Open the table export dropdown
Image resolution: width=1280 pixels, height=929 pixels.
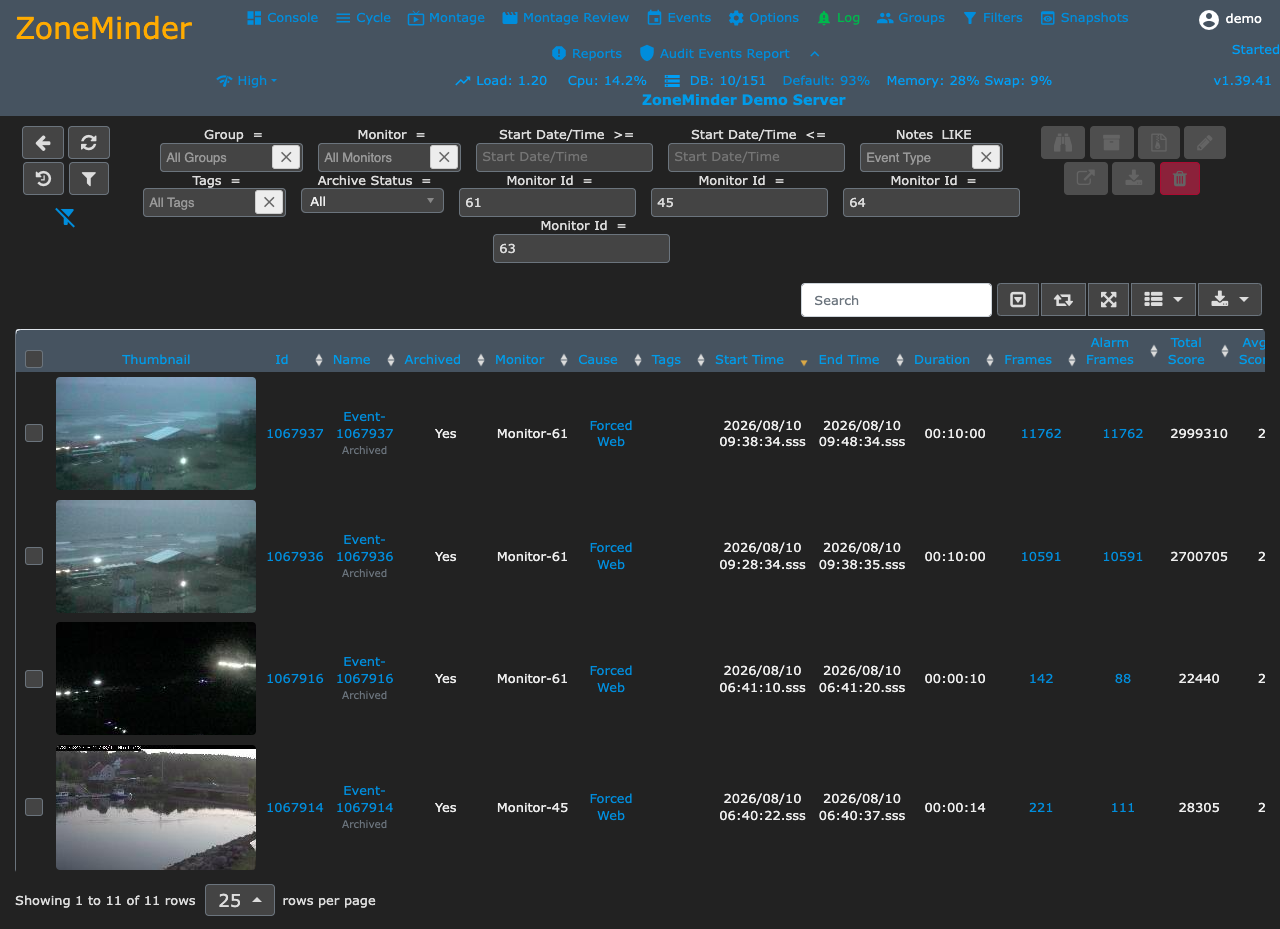(1230, 300)
